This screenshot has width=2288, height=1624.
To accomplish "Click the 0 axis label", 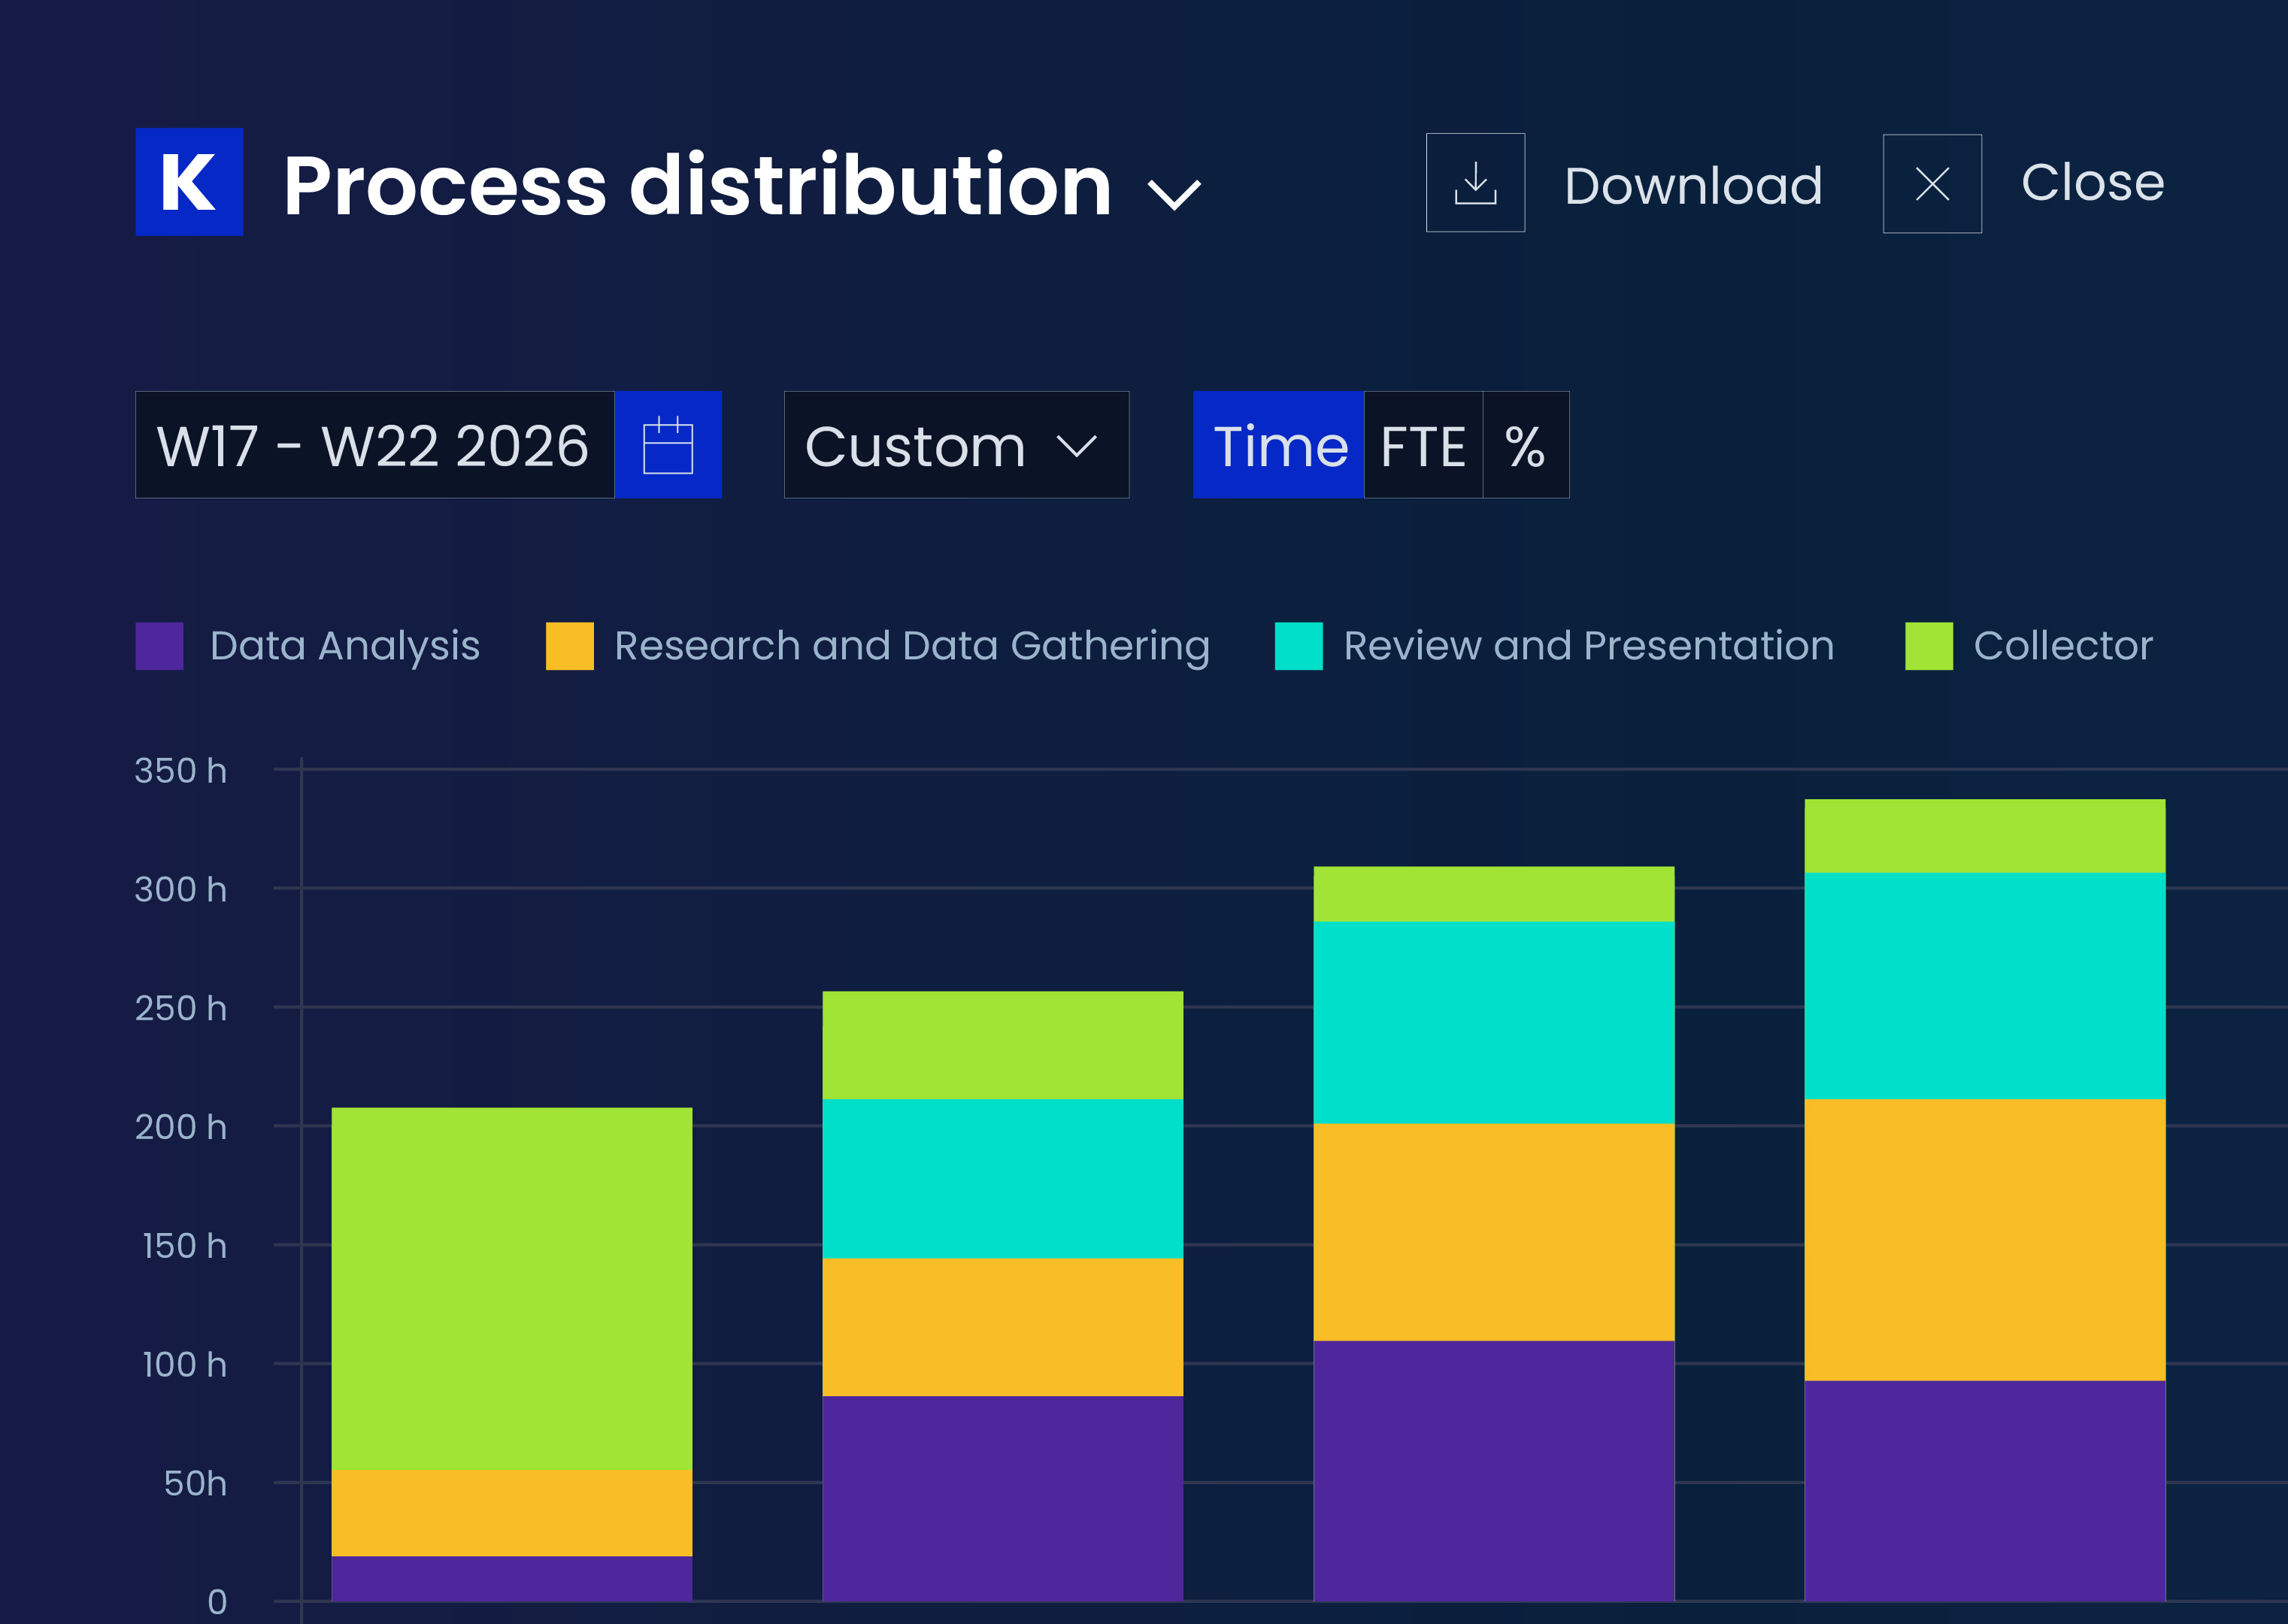I will 217,1603.
